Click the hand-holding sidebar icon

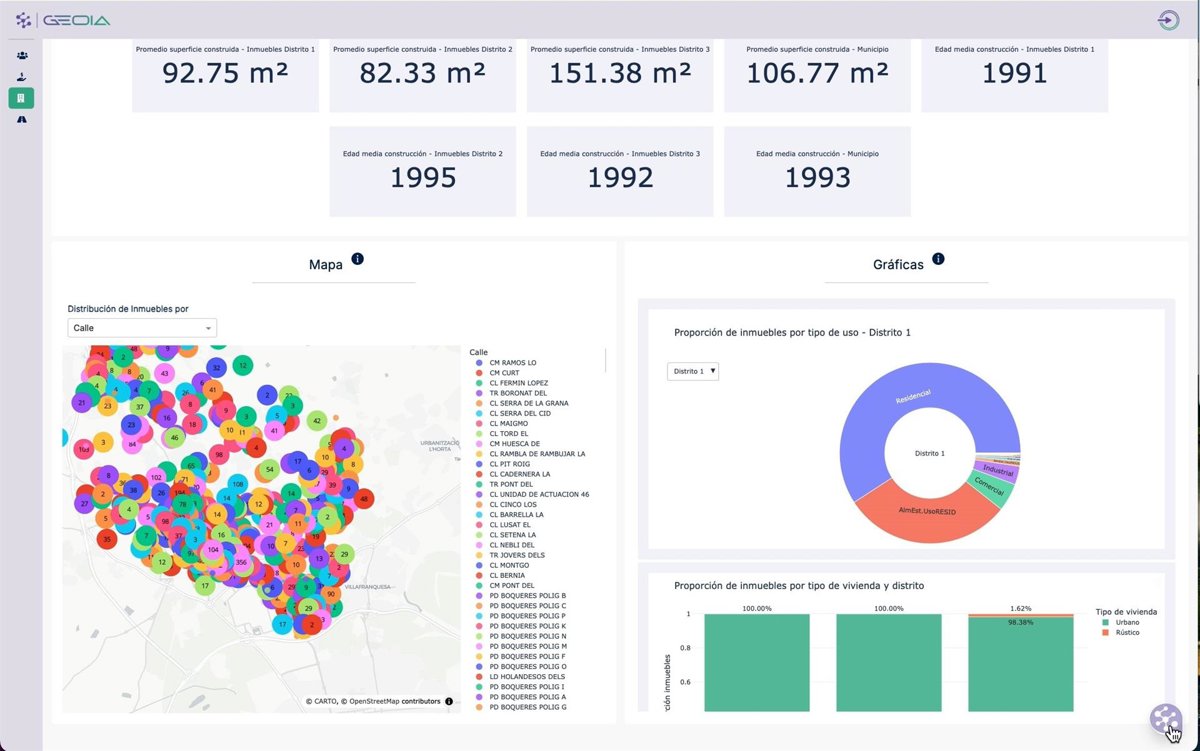pos(22,77)
